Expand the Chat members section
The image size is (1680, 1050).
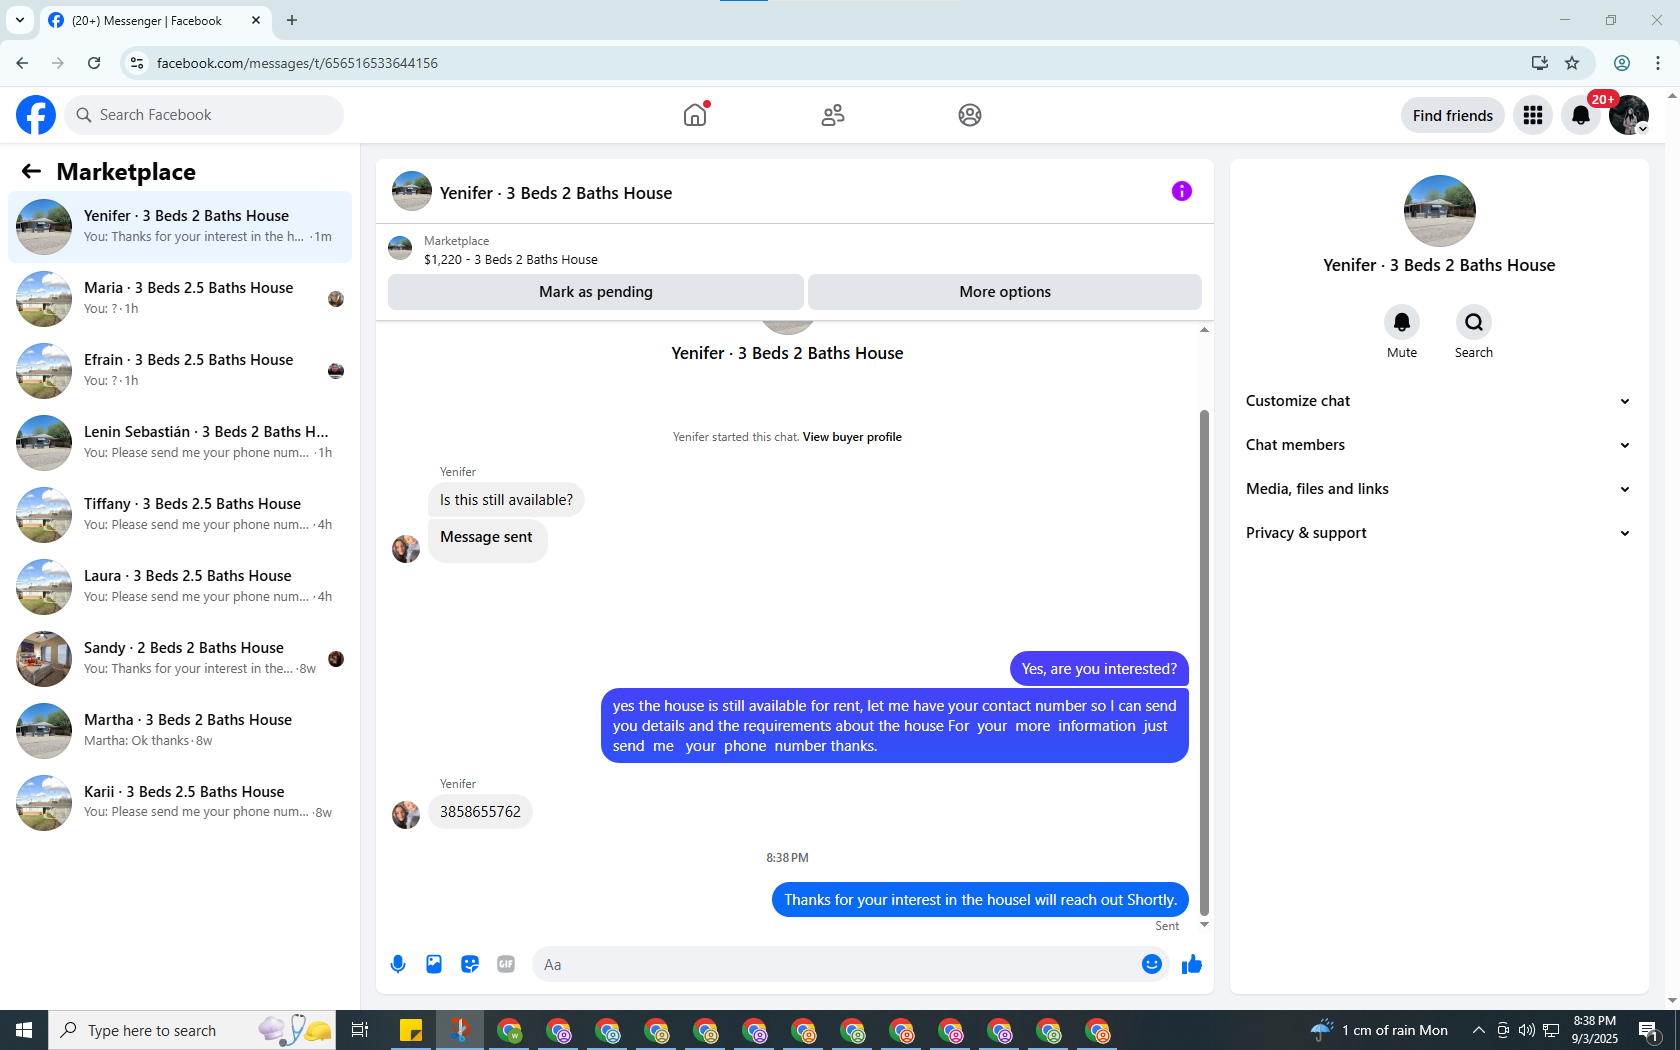pos(1439,445)
